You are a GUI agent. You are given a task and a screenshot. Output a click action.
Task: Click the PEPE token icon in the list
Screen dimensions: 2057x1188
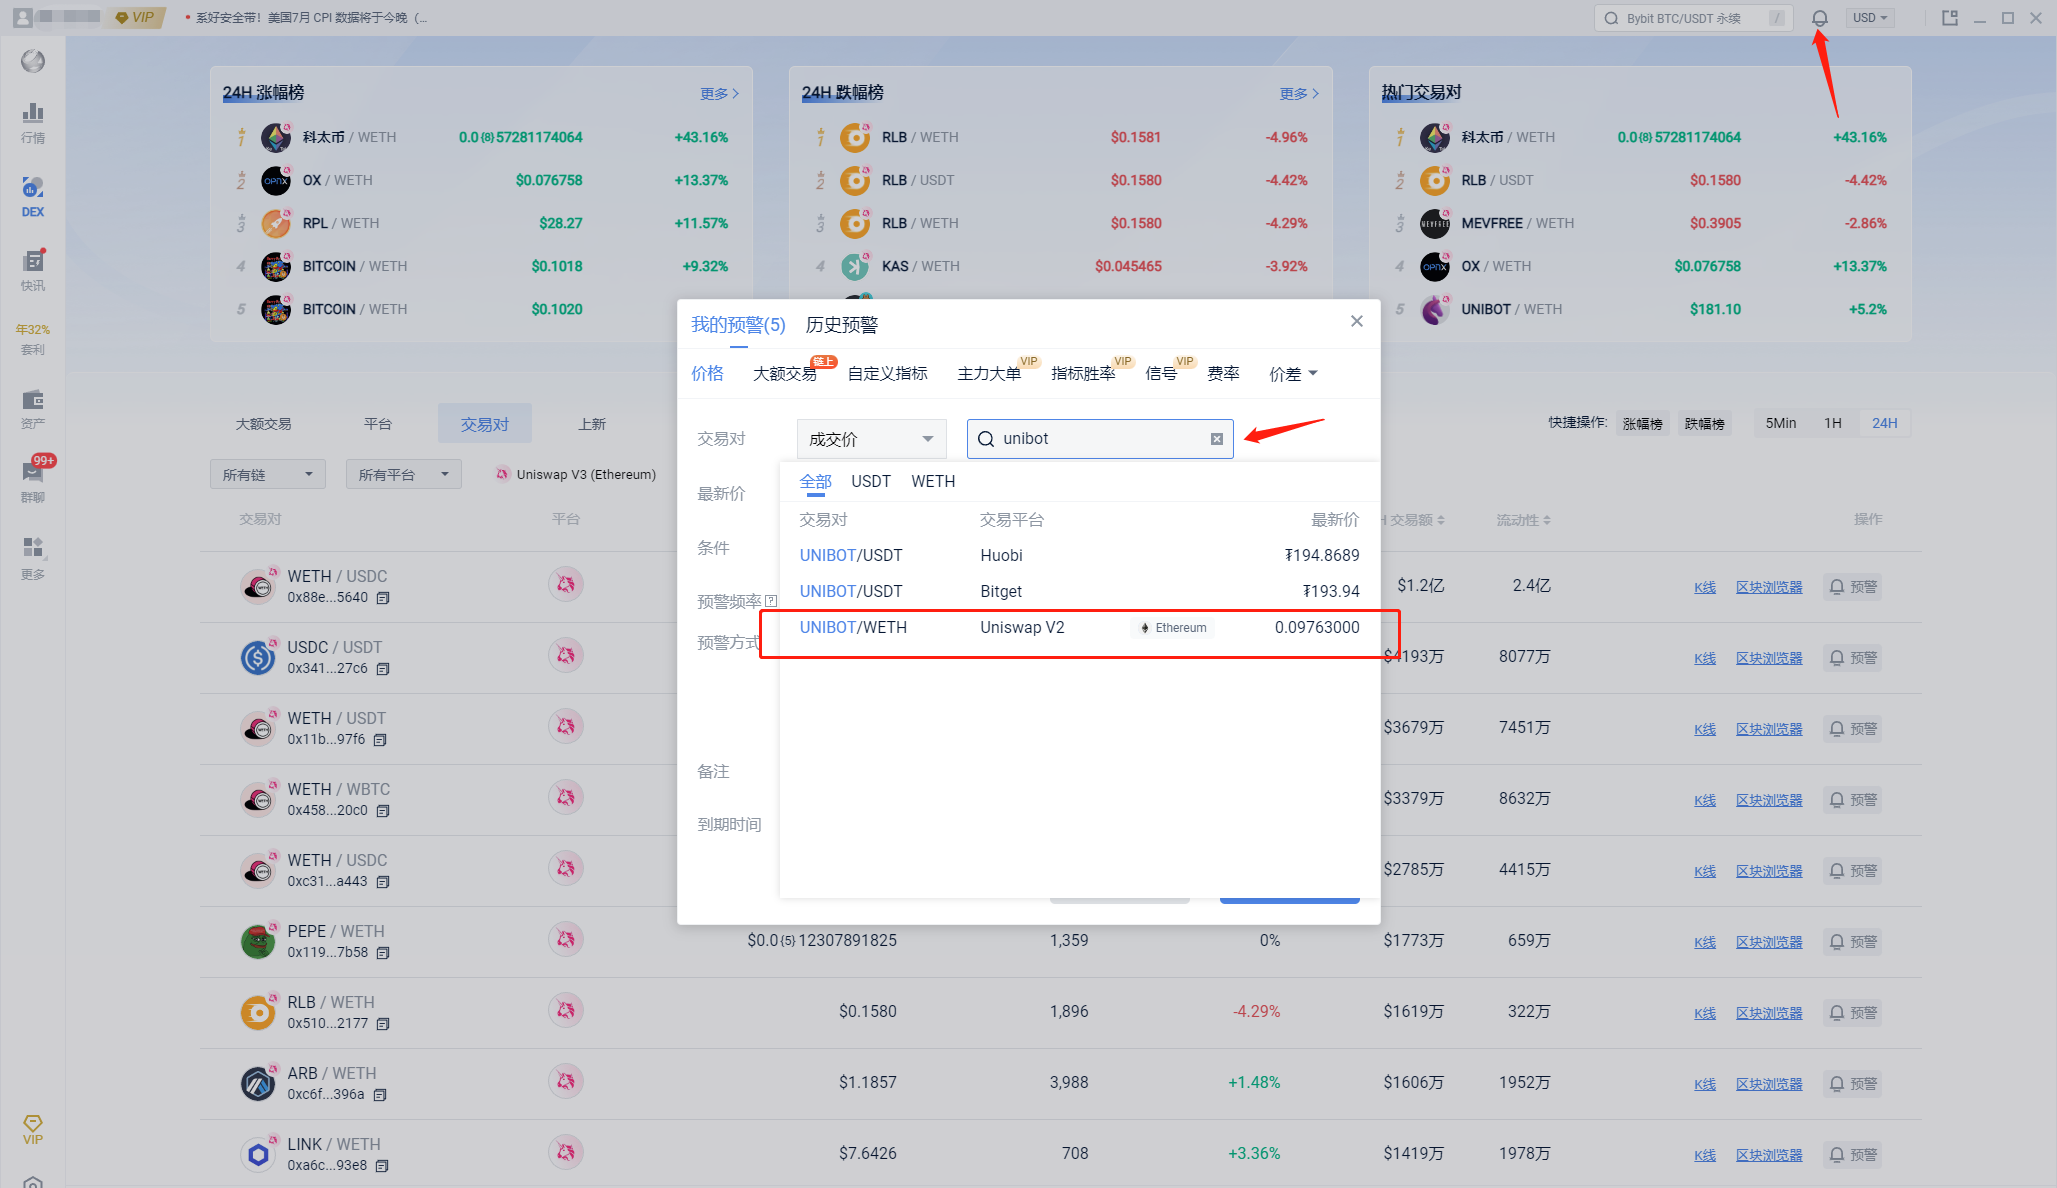(x=258, y=941)
